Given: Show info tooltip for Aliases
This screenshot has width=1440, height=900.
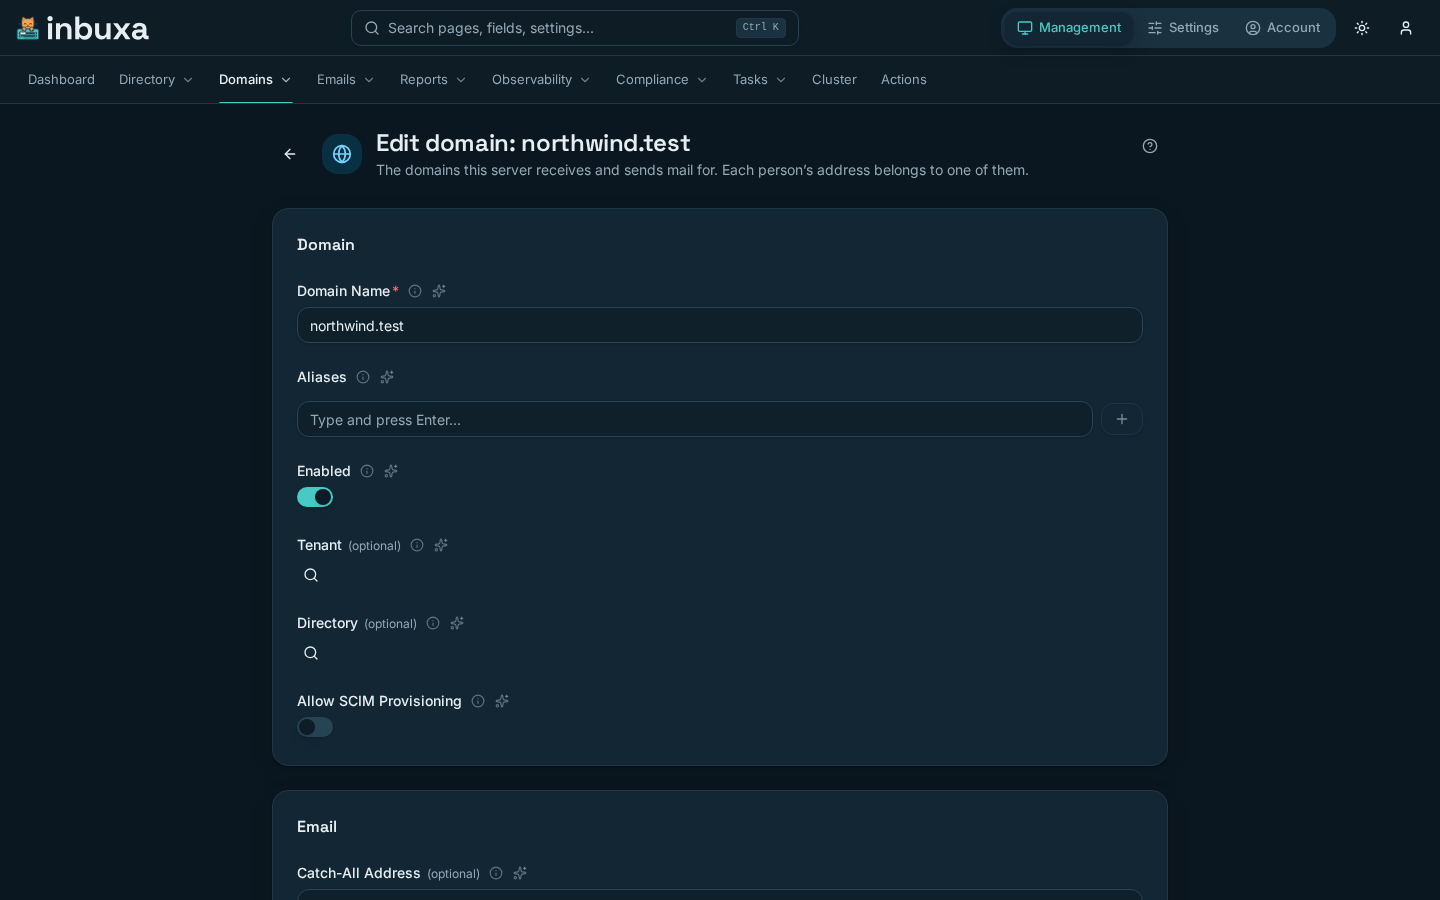Looking at the screenshot, I should click(363, 377).
